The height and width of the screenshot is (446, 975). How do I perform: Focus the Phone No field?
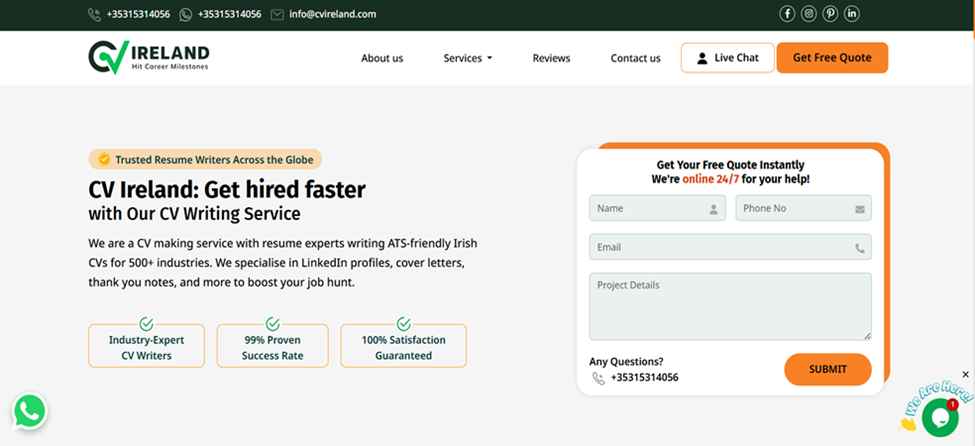pos(795,208)
